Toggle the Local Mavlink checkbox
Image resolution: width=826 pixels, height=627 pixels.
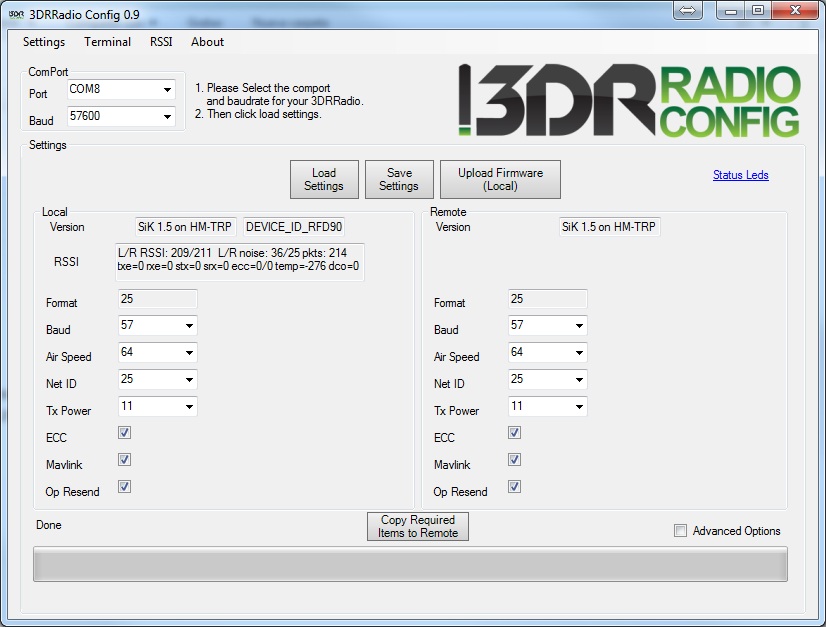124,460
